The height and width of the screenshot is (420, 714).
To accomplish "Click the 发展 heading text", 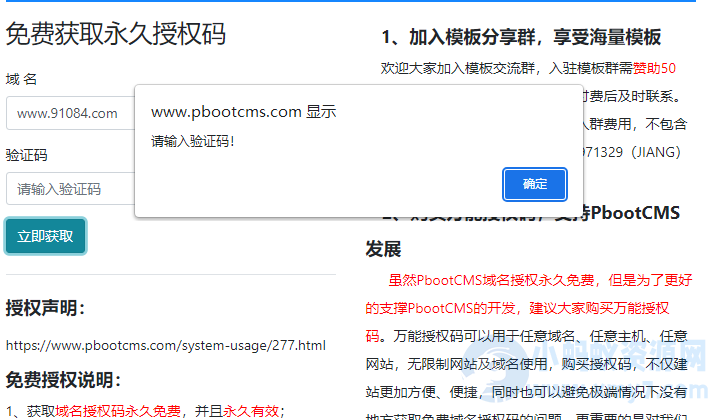I will [383, 248].
